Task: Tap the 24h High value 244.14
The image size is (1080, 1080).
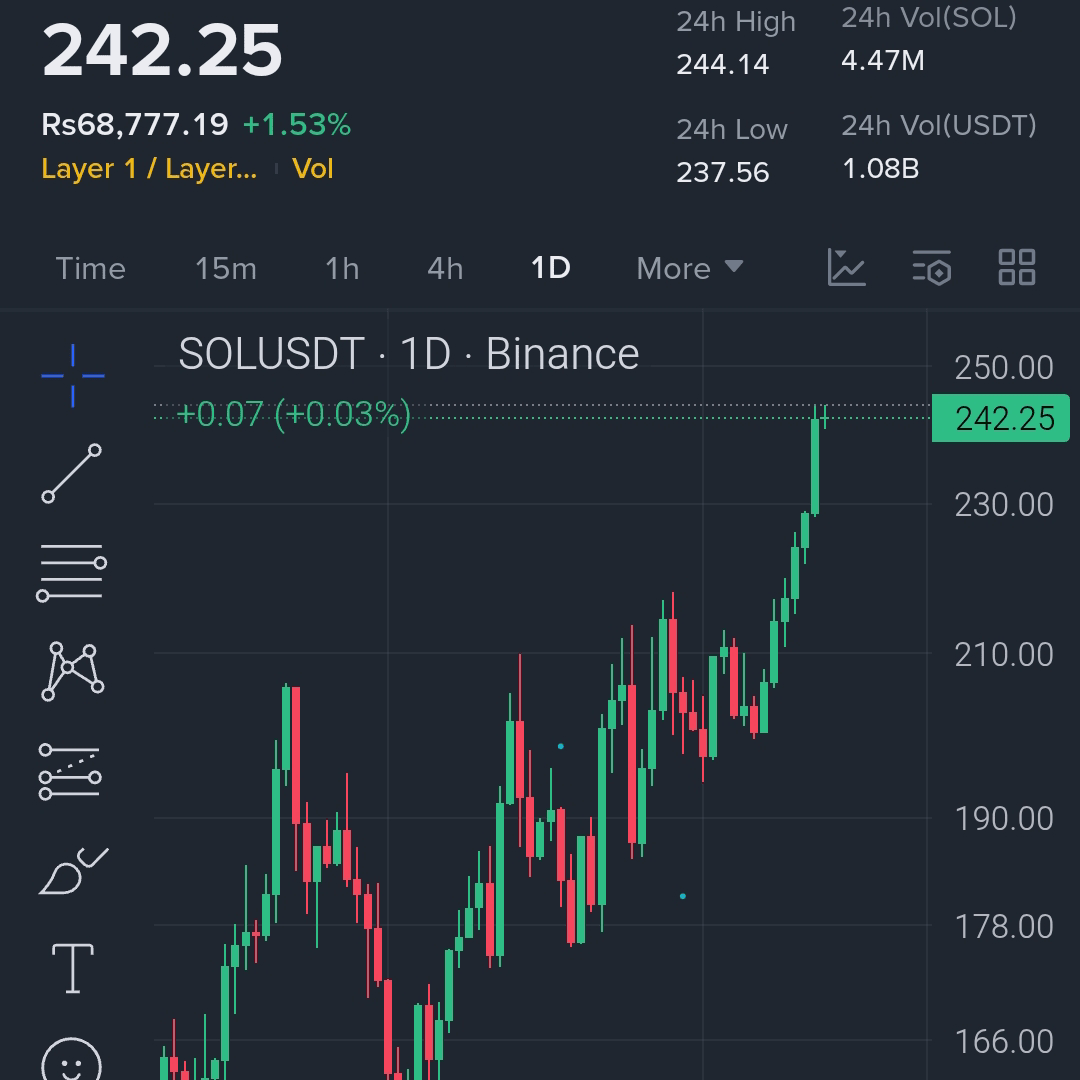Action: (723, 65)
